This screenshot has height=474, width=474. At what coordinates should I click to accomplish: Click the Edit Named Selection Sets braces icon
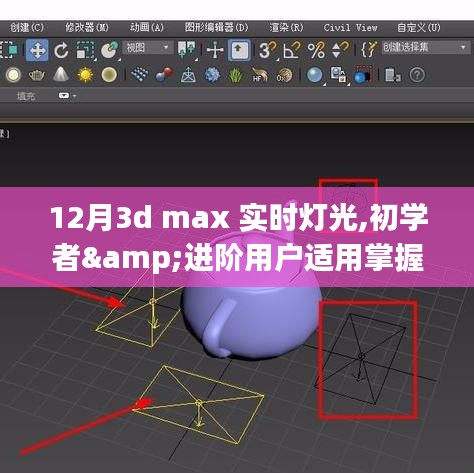click(x=369, y=50)
